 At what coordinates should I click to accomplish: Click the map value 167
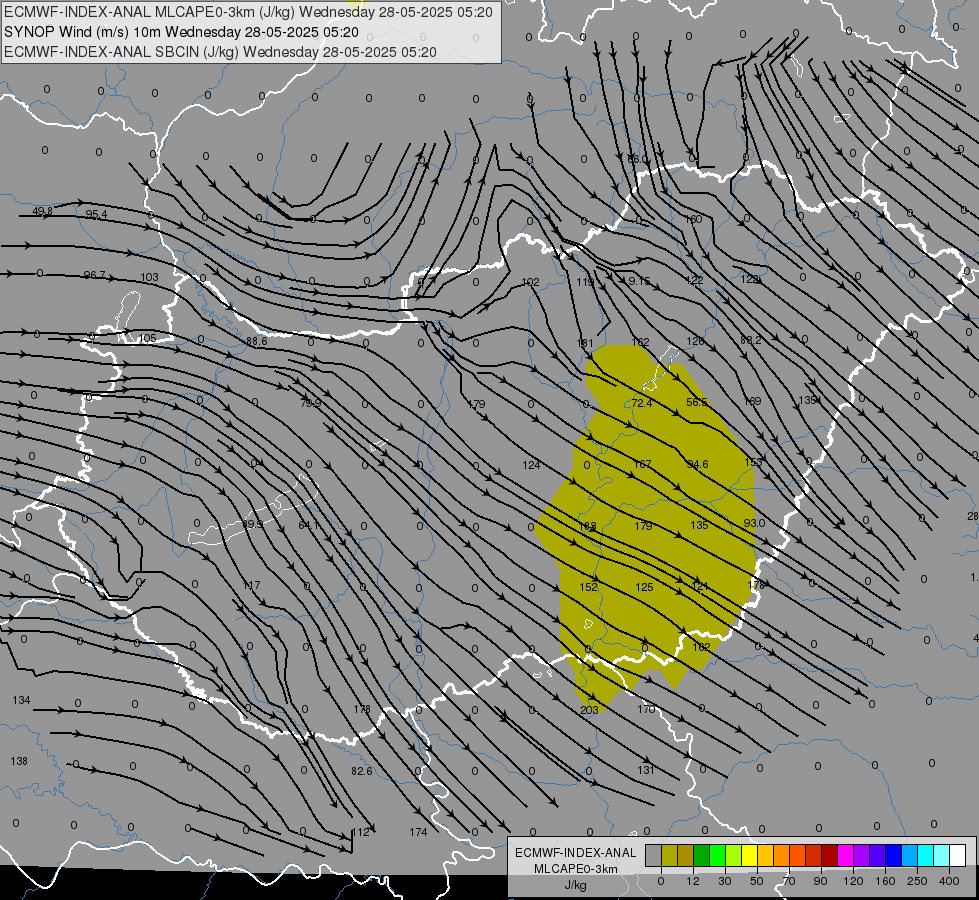(x=642, y=464)
